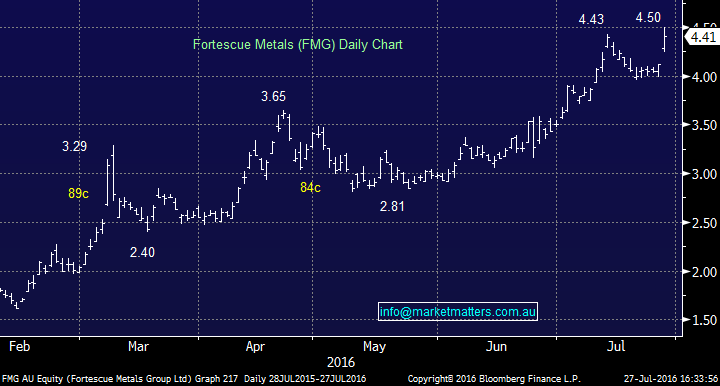Click the tall price bar under 3.29
Screen dimensions: 720x386
(113, 173)
